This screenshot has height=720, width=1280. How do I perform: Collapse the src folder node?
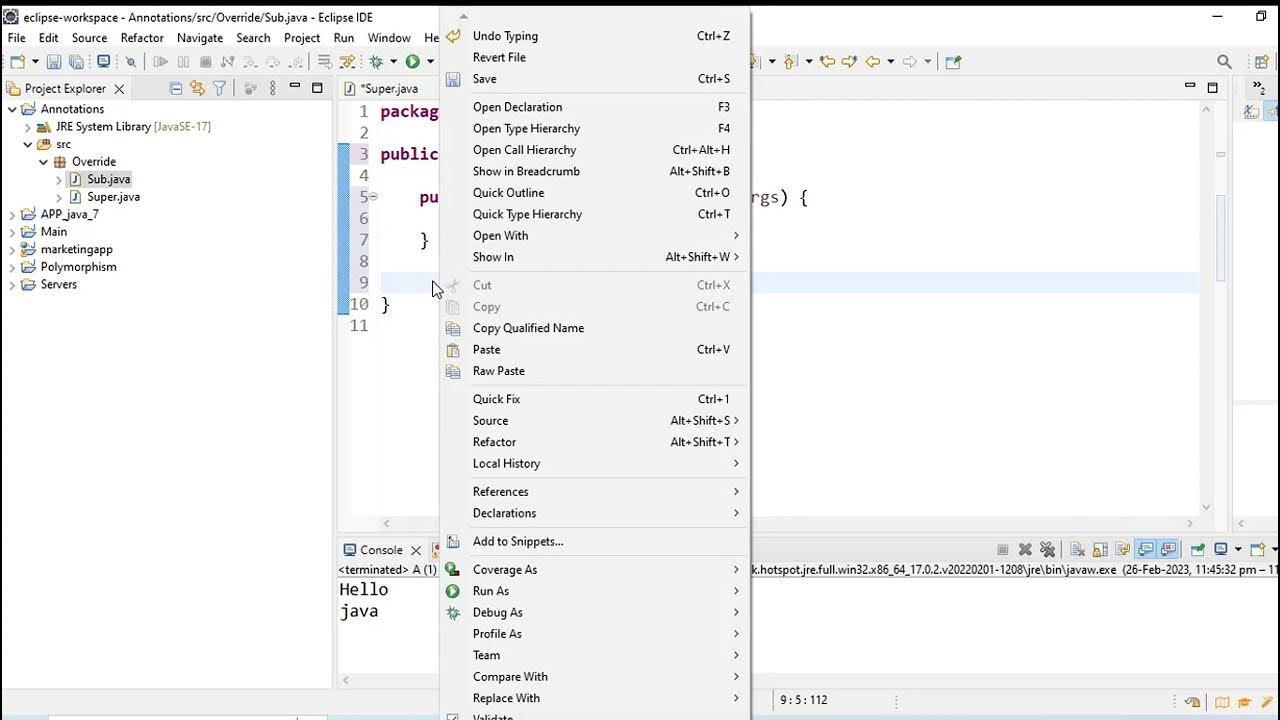coord(28,144)
